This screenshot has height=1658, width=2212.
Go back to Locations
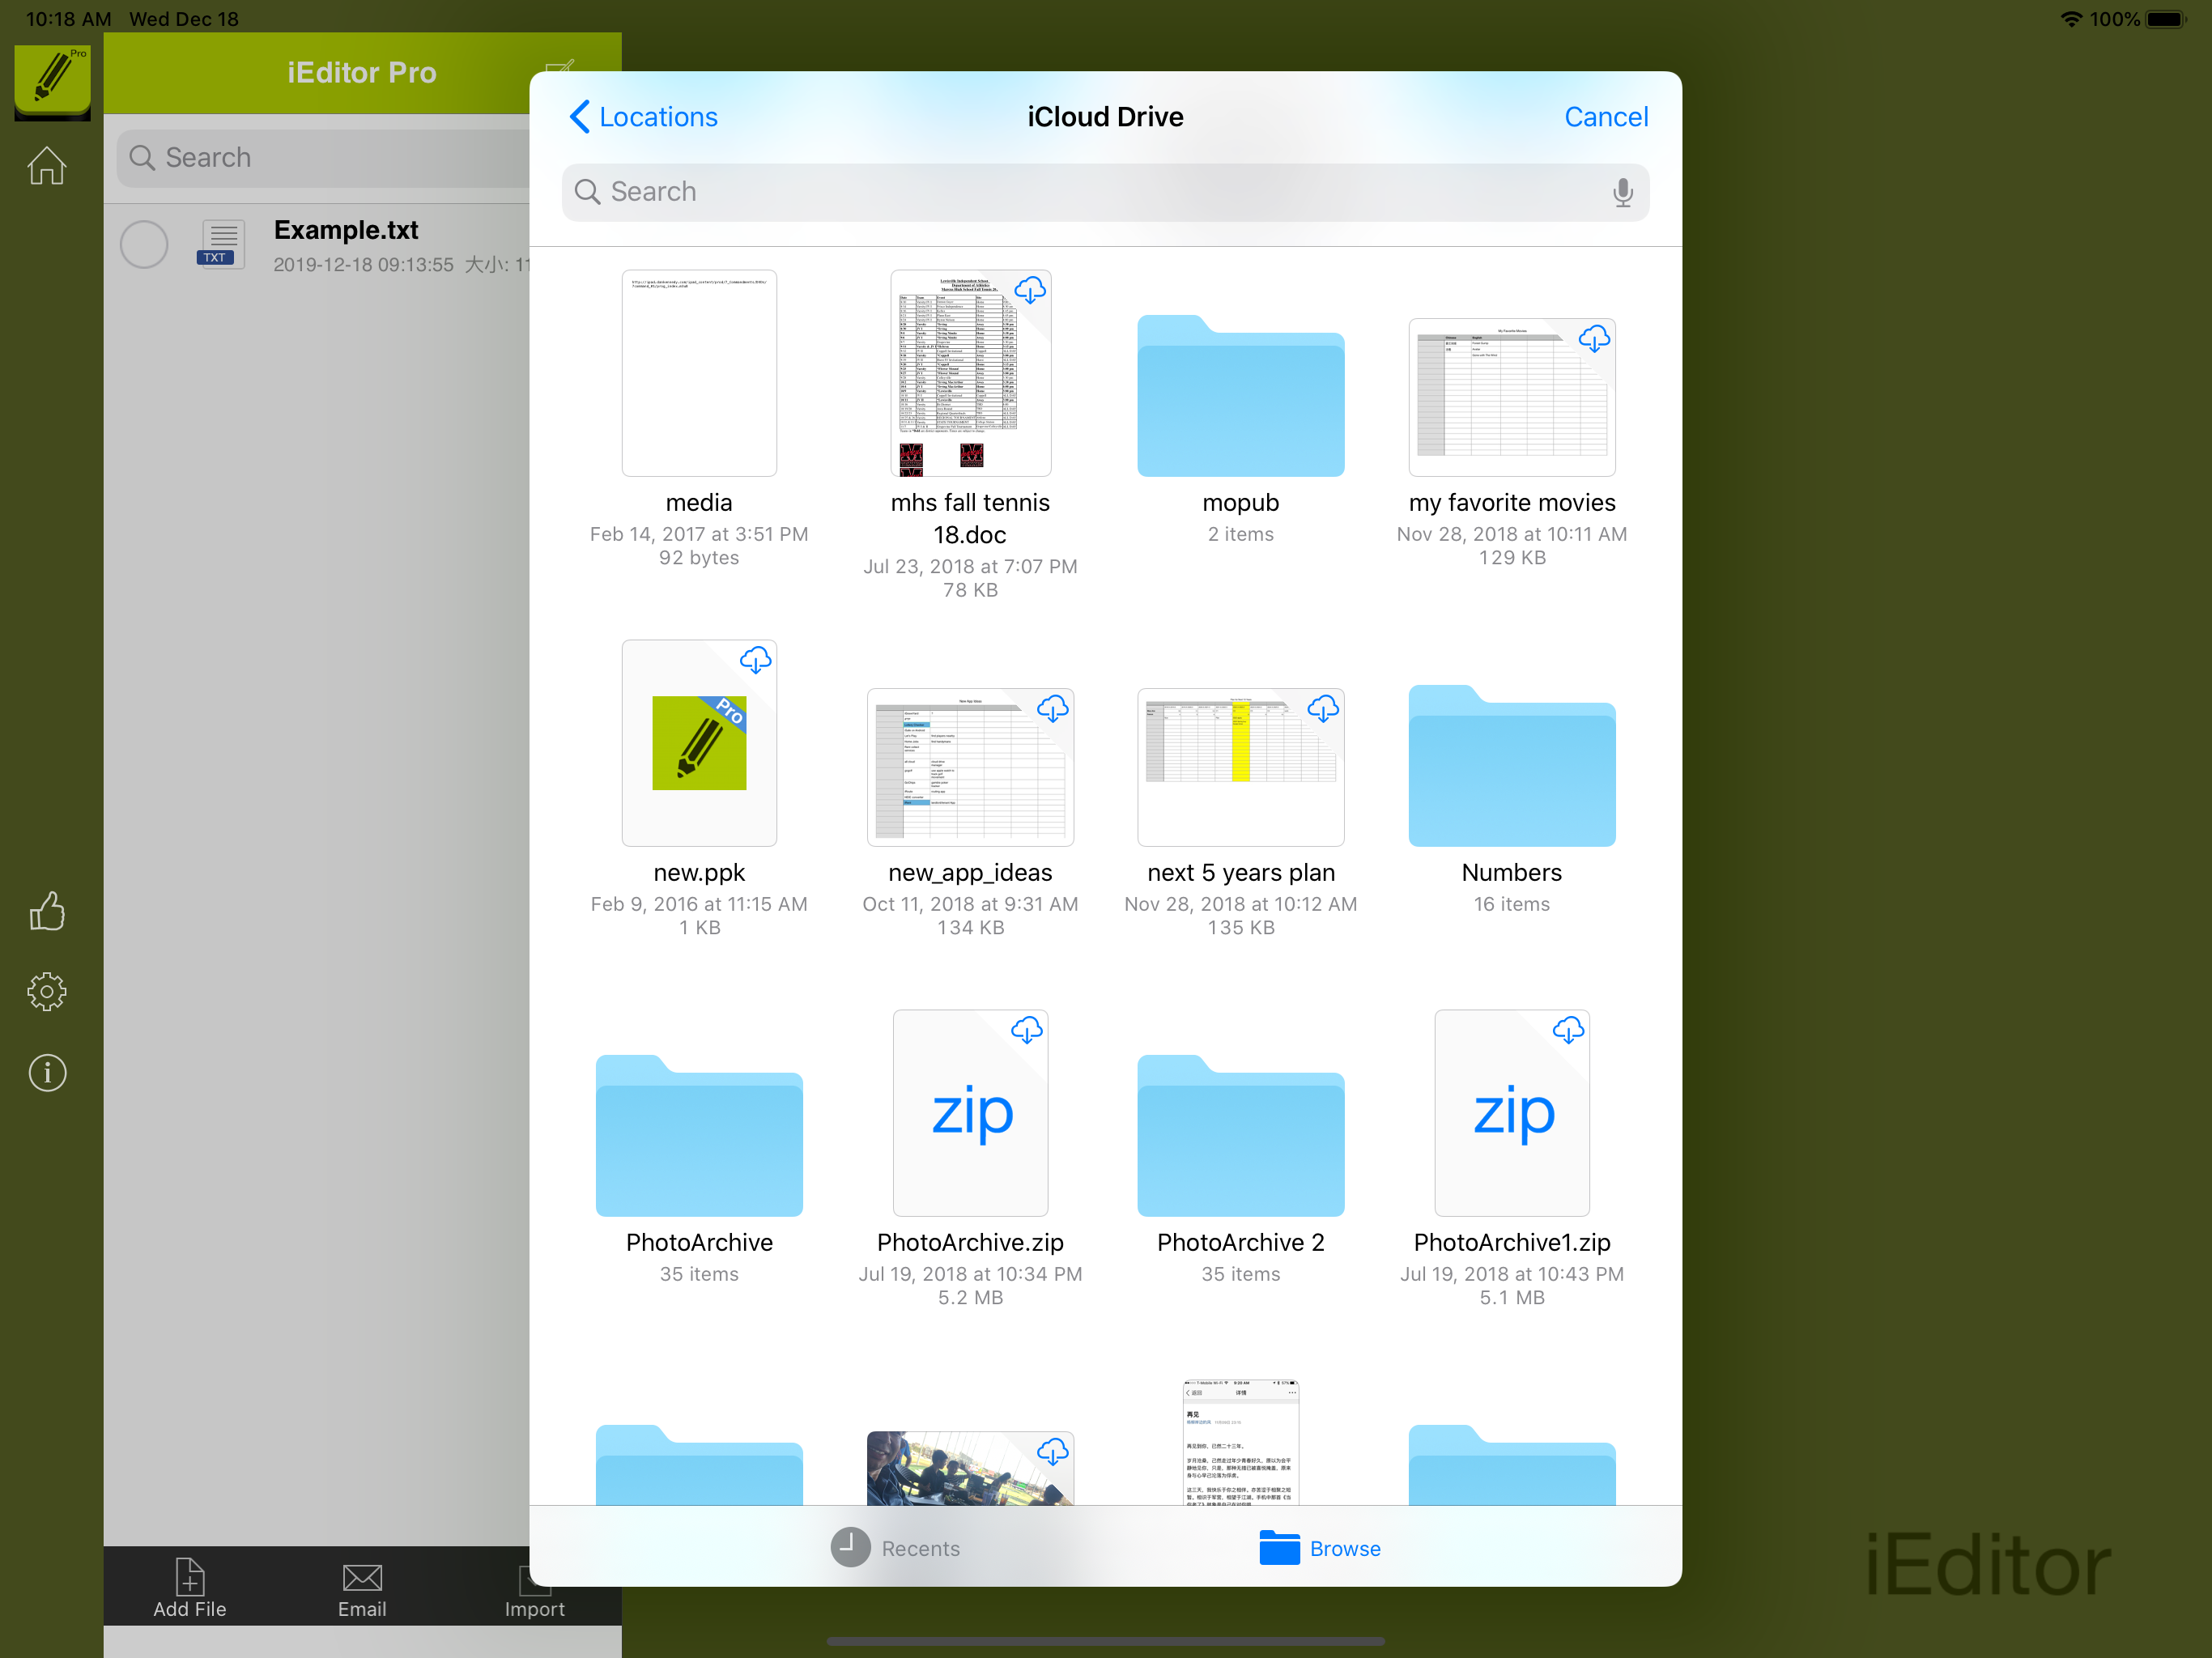tap(643, 117)
